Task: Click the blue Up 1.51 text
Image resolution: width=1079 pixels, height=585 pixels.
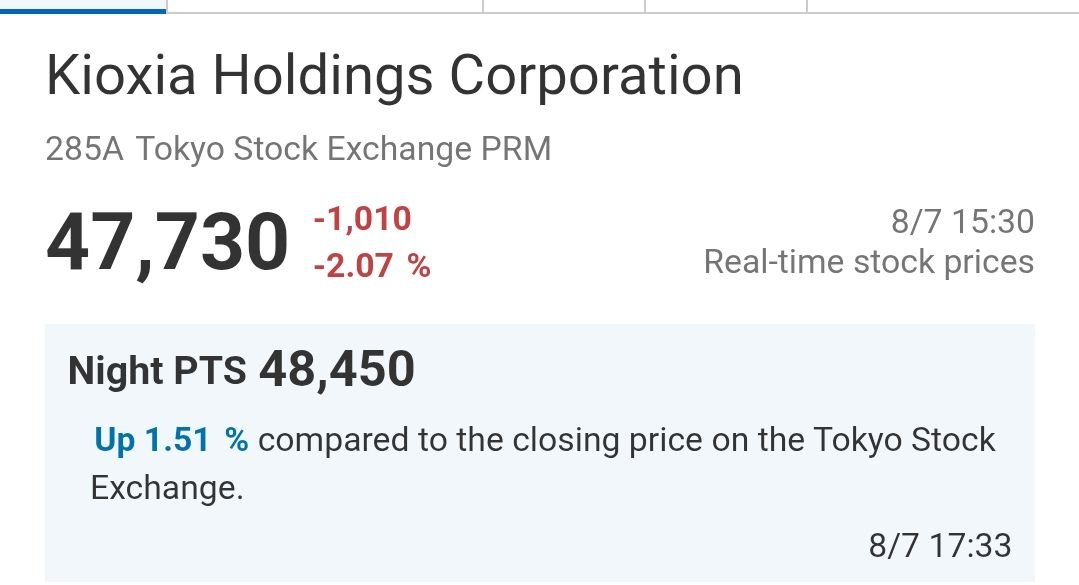Action: click(x=151, y=440)
